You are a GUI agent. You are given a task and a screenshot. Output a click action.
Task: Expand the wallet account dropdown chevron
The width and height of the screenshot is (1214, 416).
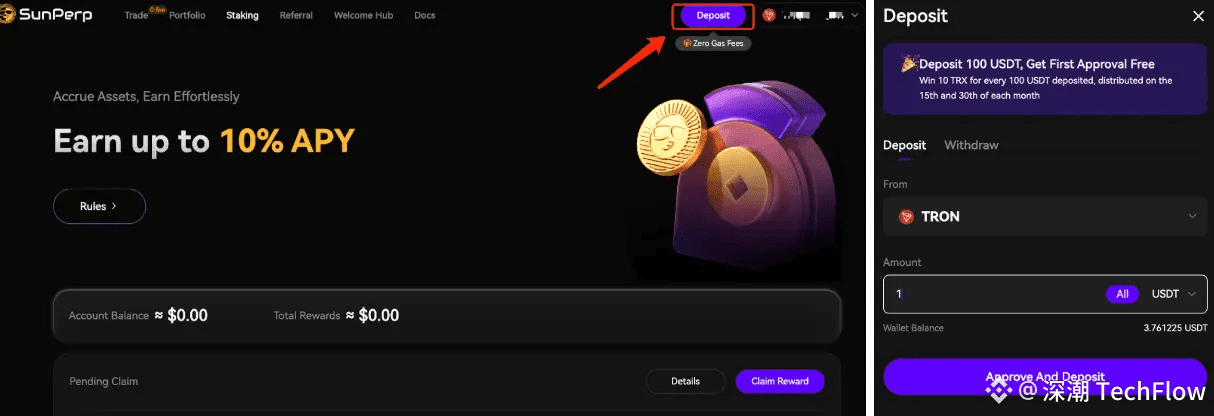pyautogui.click(x=855, y=16)
